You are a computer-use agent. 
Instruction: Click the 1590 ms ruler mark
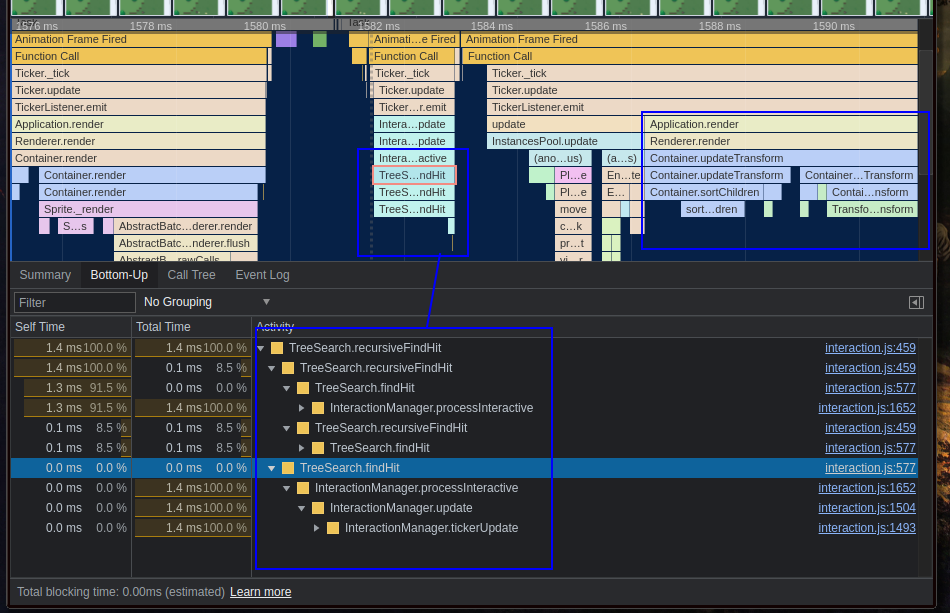tap(834, 26)
